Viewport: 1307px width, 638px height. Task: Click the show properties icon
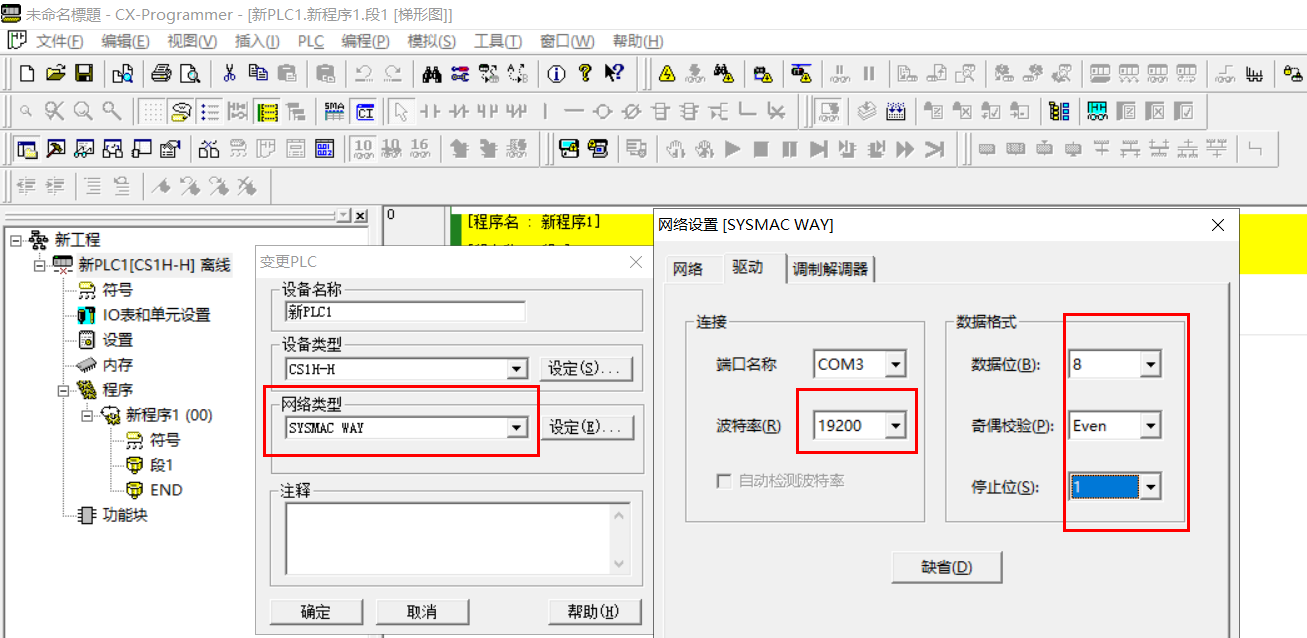[x=171, y=149]
